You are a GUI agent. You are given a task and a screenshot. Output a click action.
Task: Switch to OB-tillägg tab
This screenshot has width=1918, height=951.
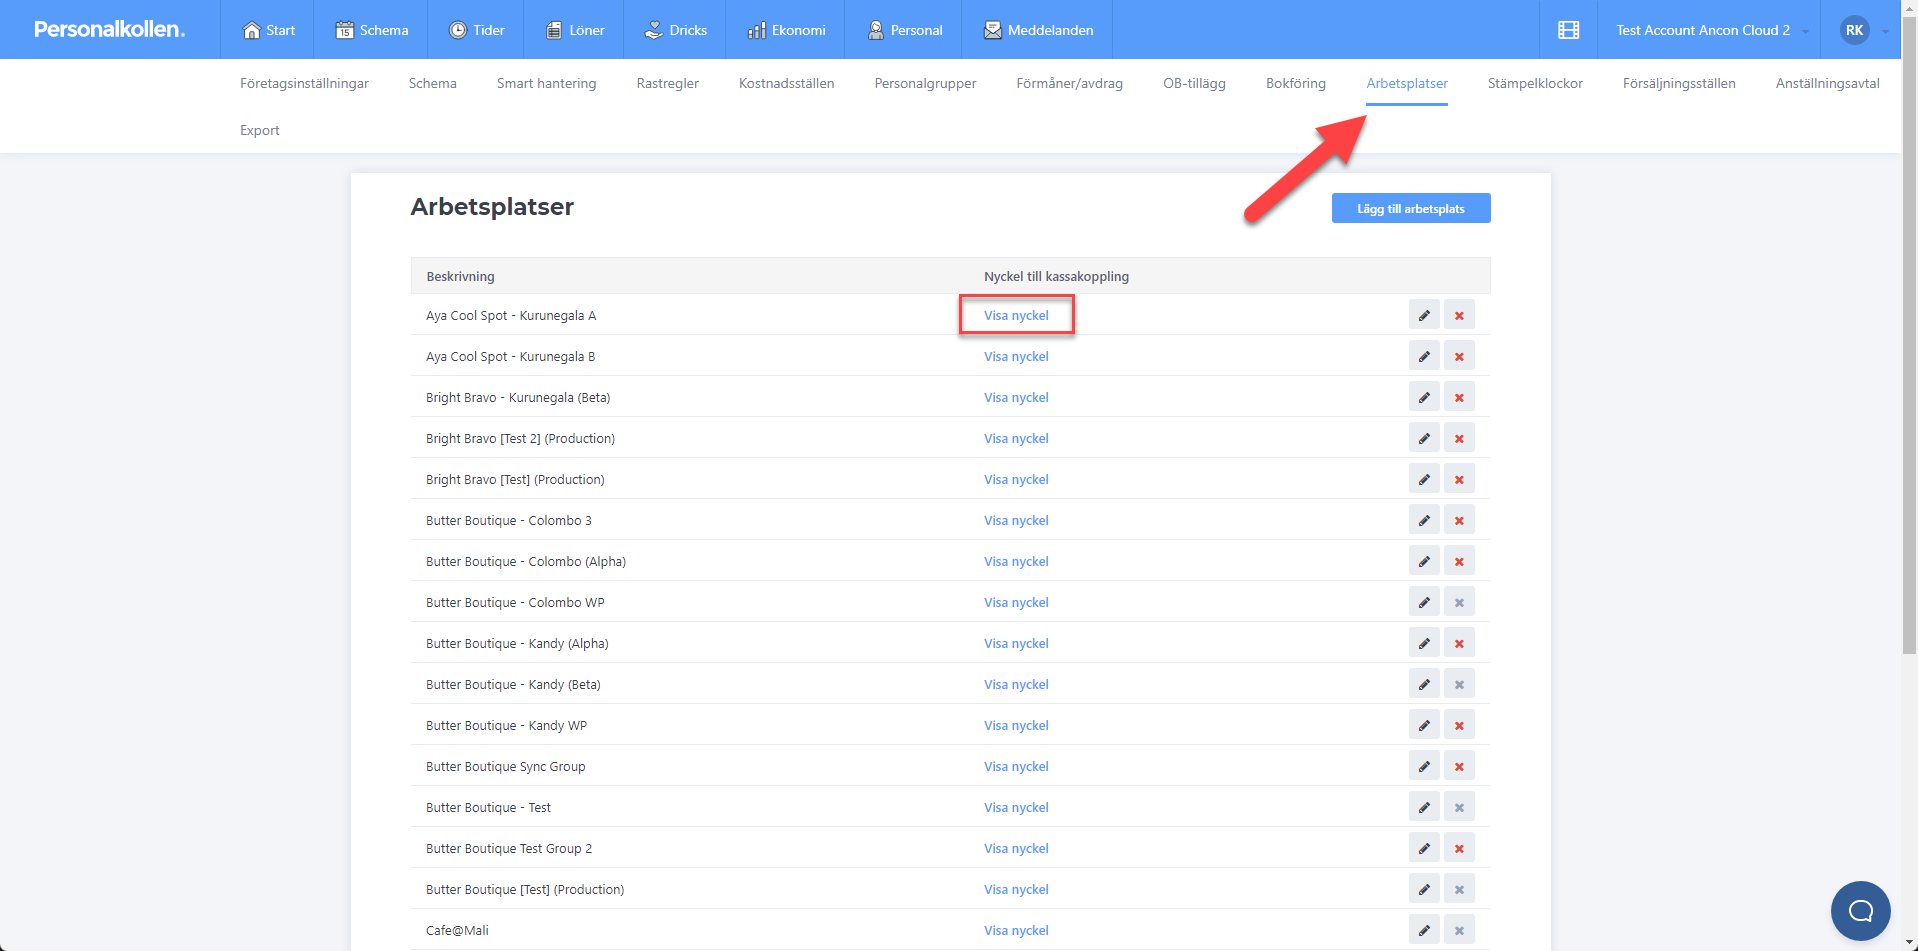(1194, 83)
